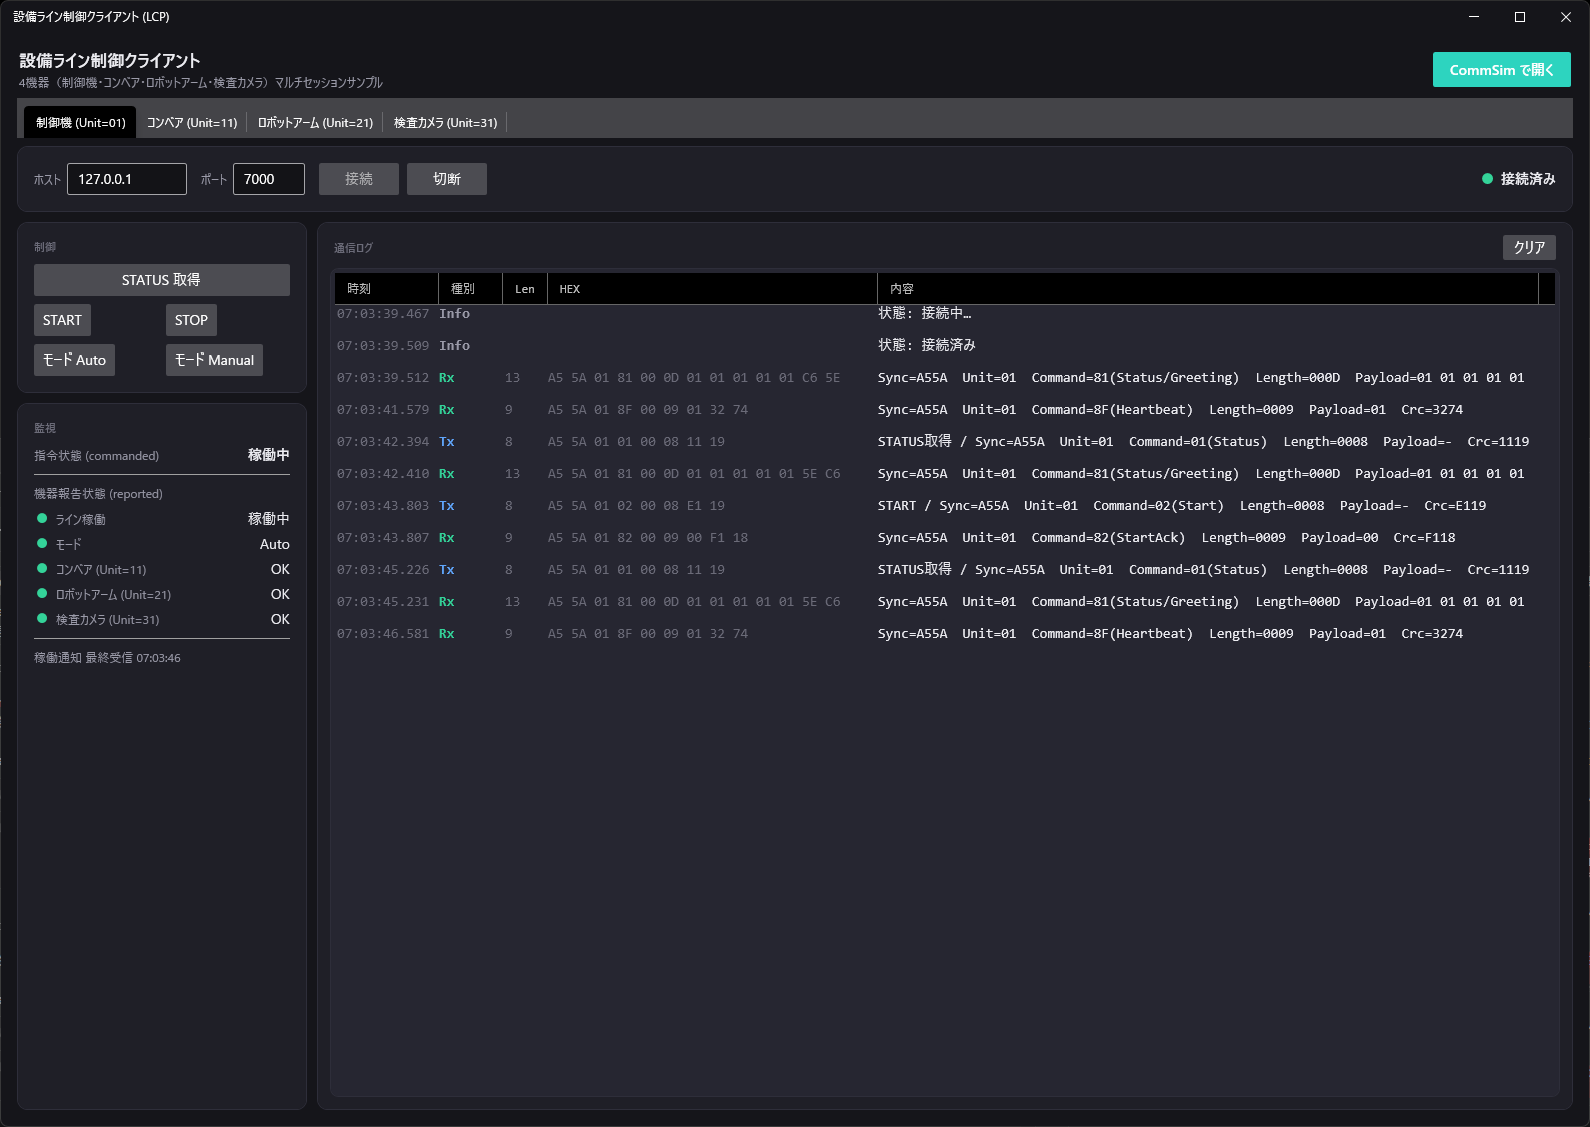Click the ポート input field showing 7000
This screenshot has width=1590, height=1127.
click(268, 179)
